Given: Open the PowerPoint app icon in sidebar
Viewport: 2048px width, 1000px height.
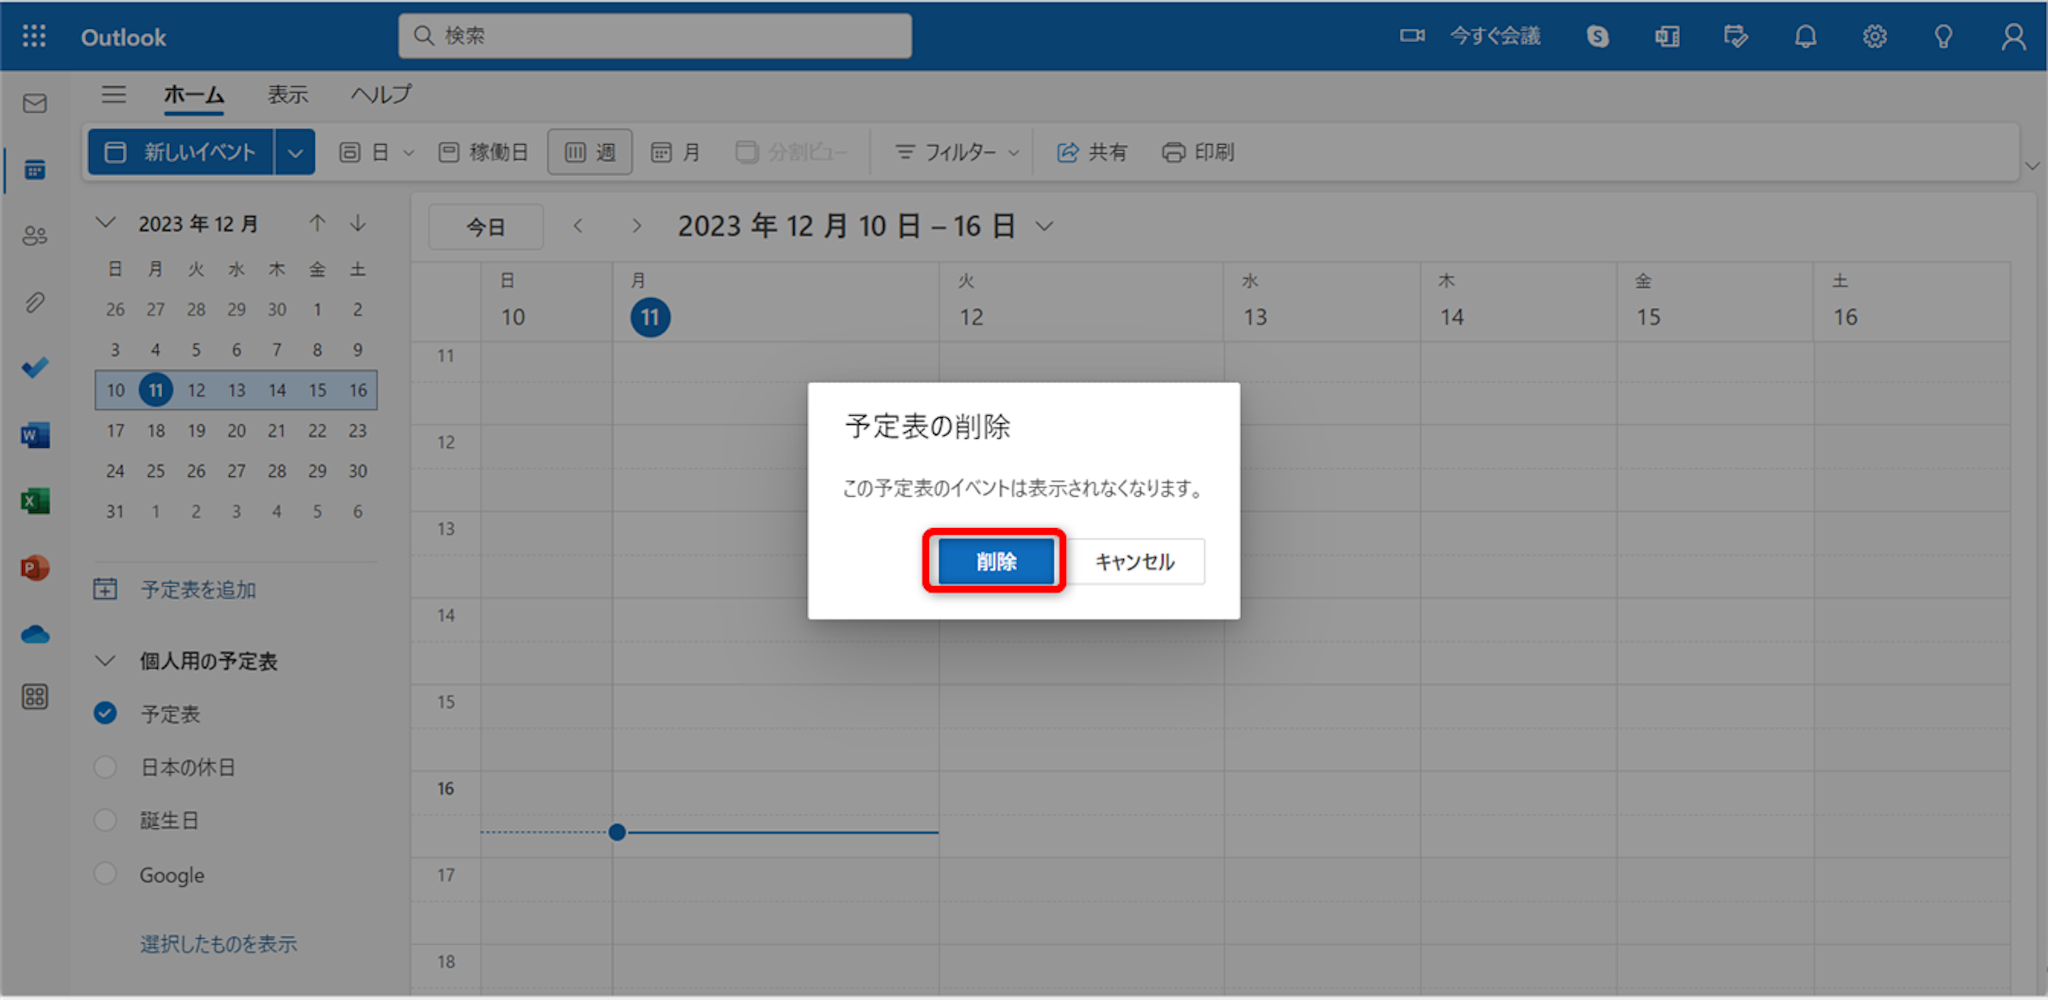Looking at the screenshot, I should point(35,568).
